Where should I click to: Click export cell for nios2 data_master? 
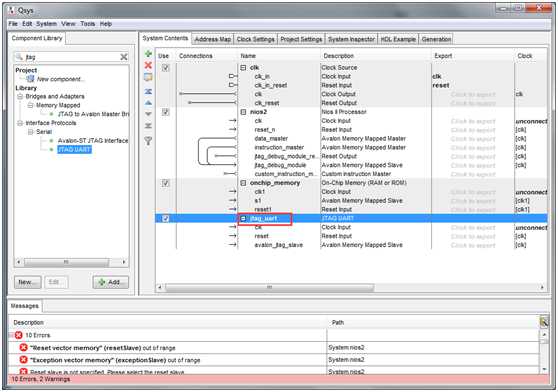click(x=473, y=139)
